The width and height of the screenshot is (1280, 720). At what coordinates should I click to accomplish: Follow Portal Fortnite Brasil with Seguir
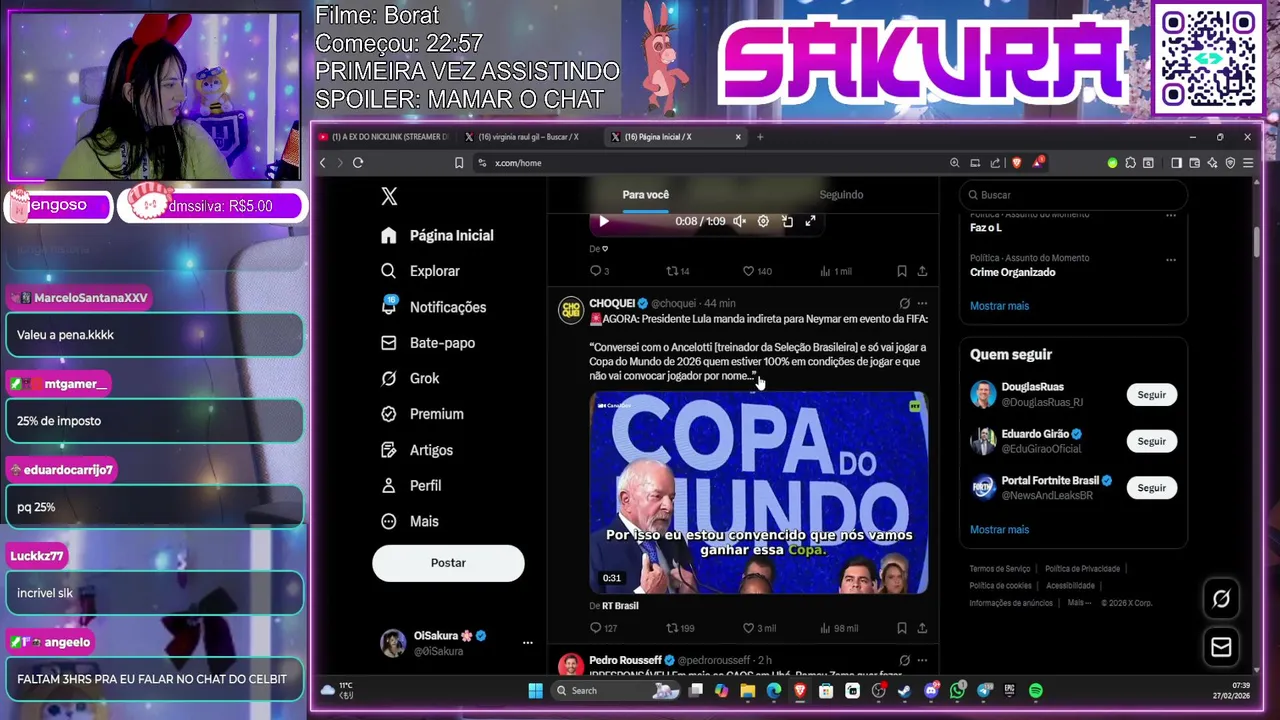1151,488
